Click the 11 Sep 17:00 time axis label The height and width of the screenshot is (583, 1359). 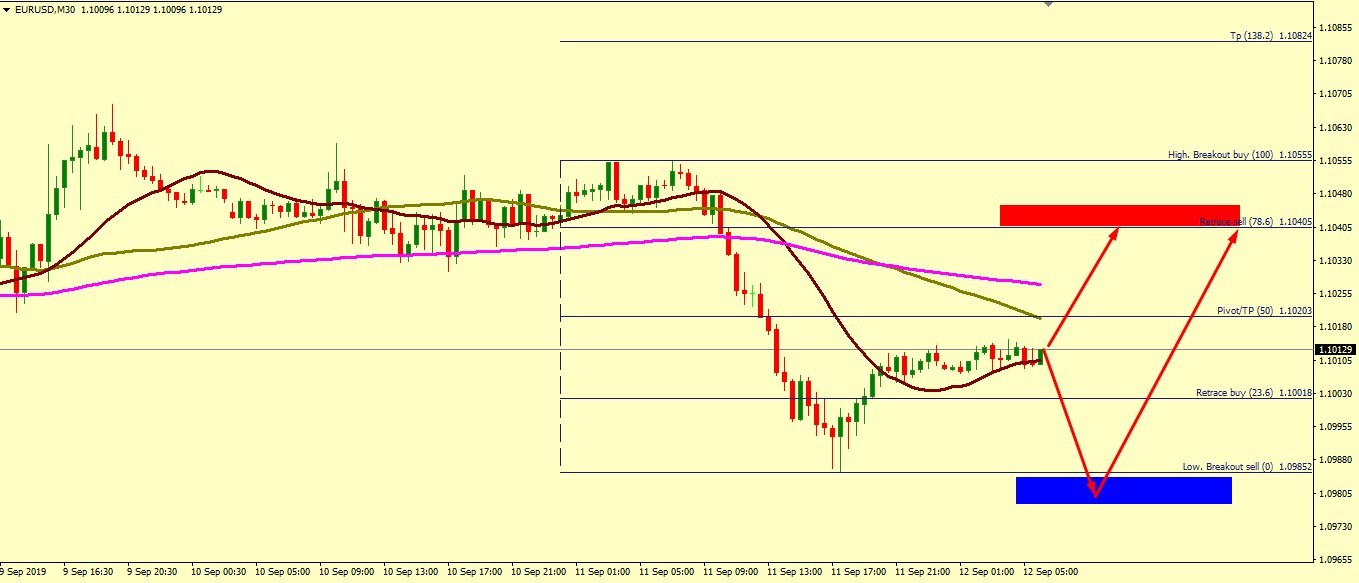click(859, 572)
